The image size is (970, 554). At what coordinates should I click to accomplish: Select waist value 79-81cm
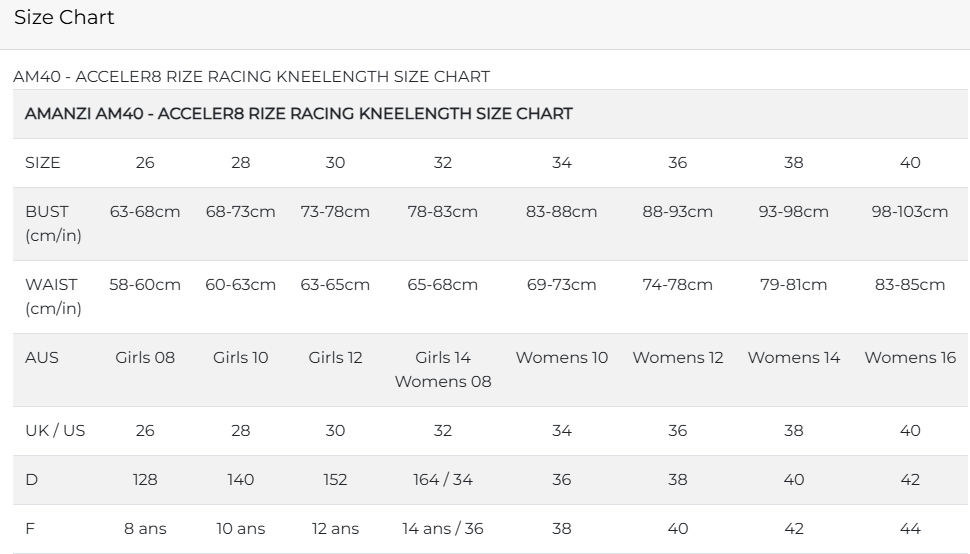click(x=794, y=284)
